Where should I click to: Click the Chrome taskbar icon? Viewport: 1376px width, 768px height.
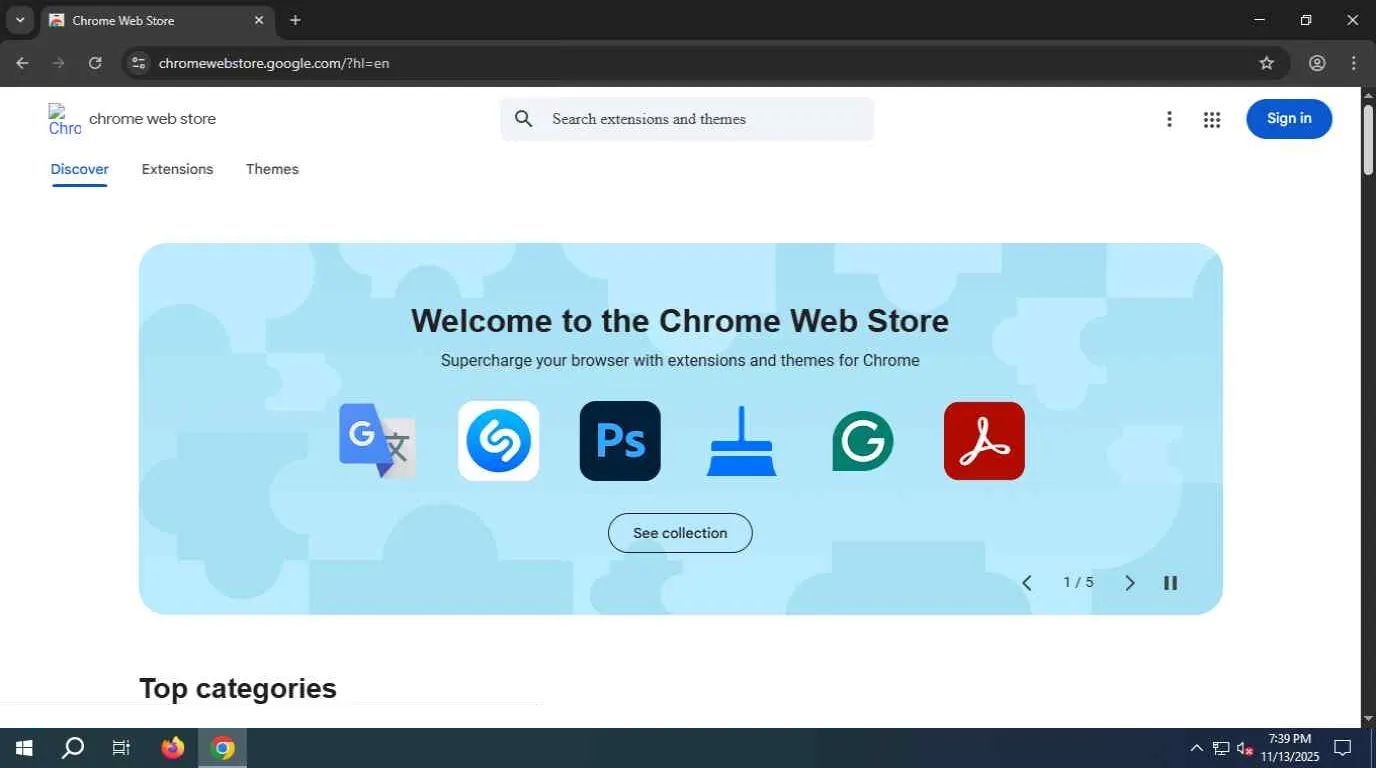(223, 748)
